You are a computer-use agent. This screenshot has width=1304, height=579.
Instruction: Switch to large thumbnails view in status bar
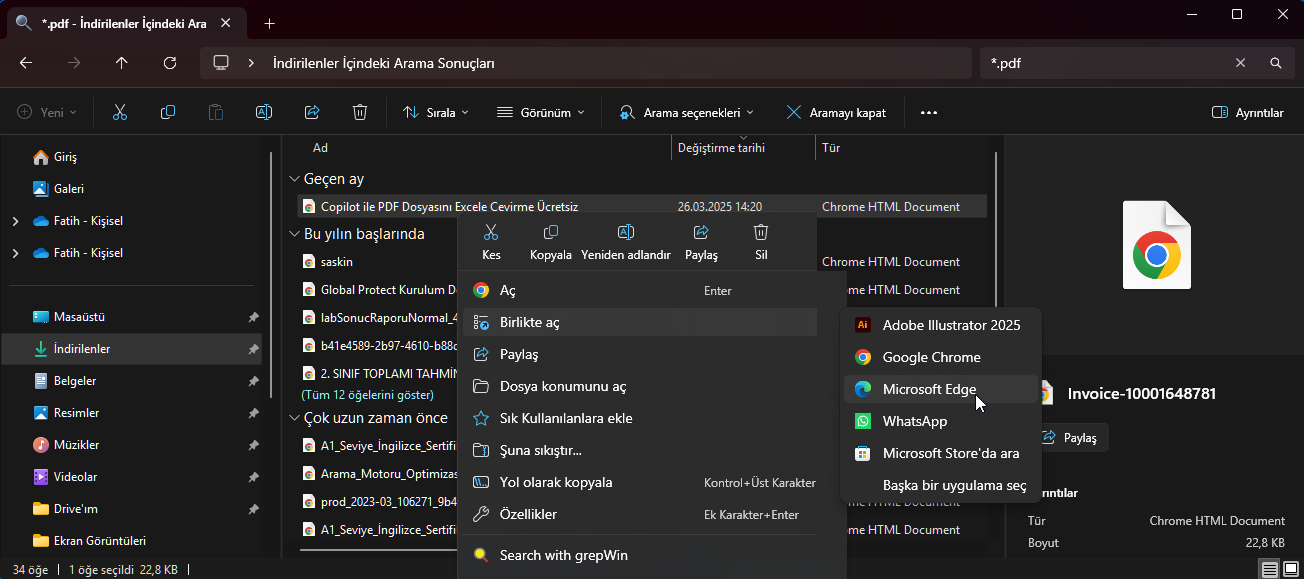tap(1290, 570)
